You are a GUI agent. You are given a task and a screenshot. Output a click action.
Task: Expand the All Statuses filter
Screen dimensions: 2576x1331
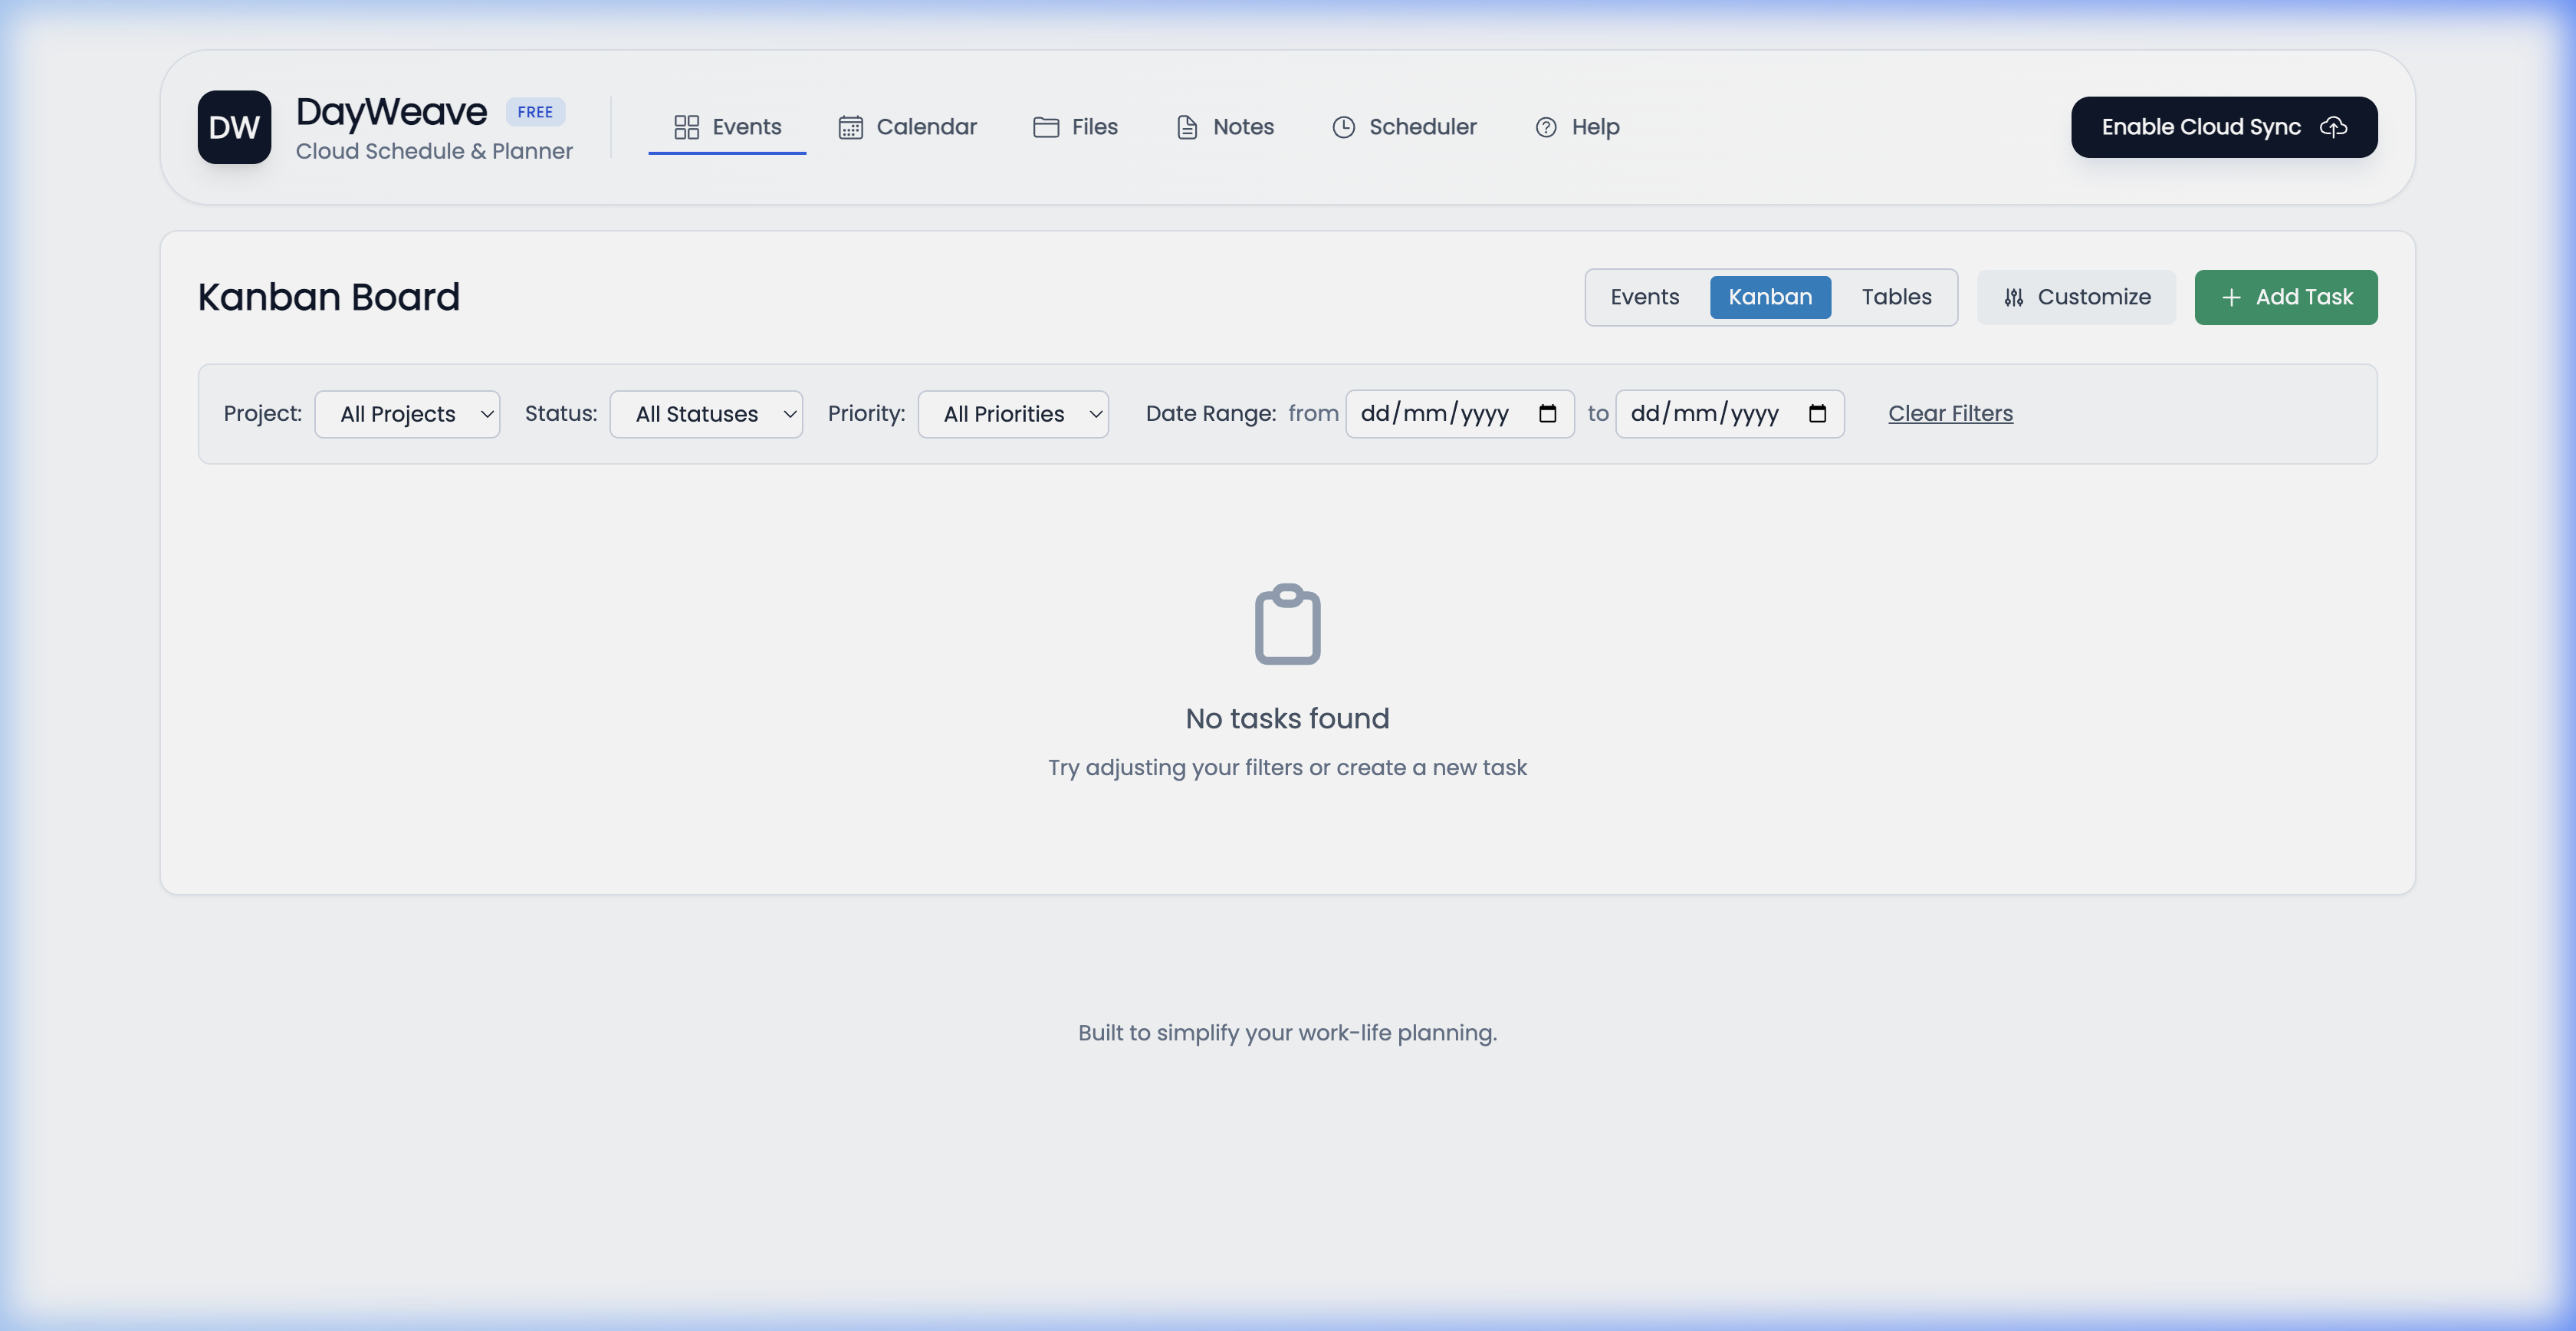point(706,413)
